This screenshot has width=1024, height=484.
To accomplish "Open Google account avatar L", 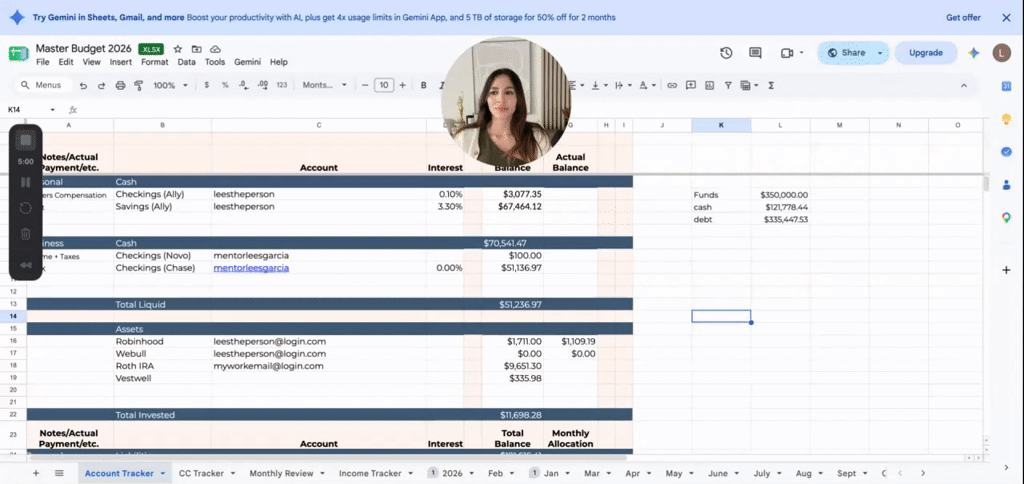I will (1002, 53).
